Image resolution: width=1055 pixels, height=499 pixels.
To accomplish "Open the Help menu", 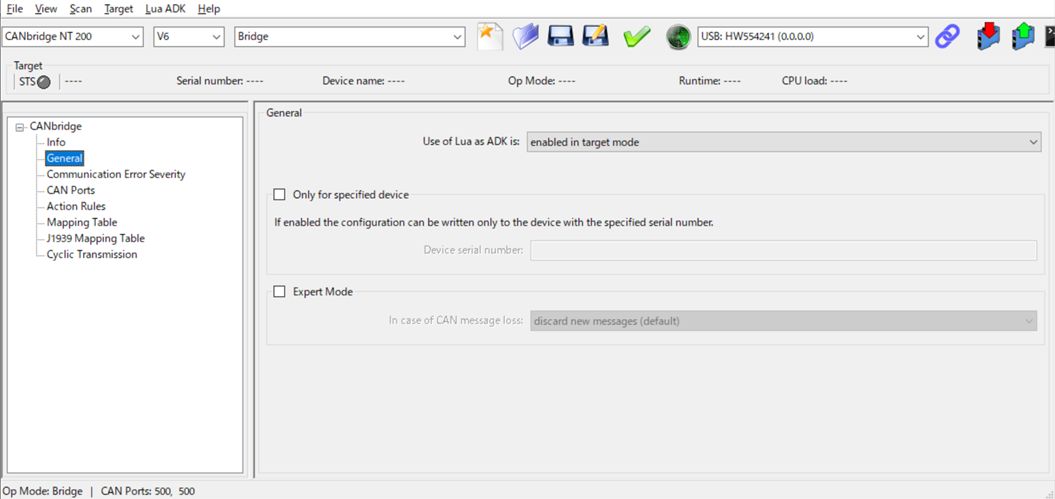I will pos(209,9).
